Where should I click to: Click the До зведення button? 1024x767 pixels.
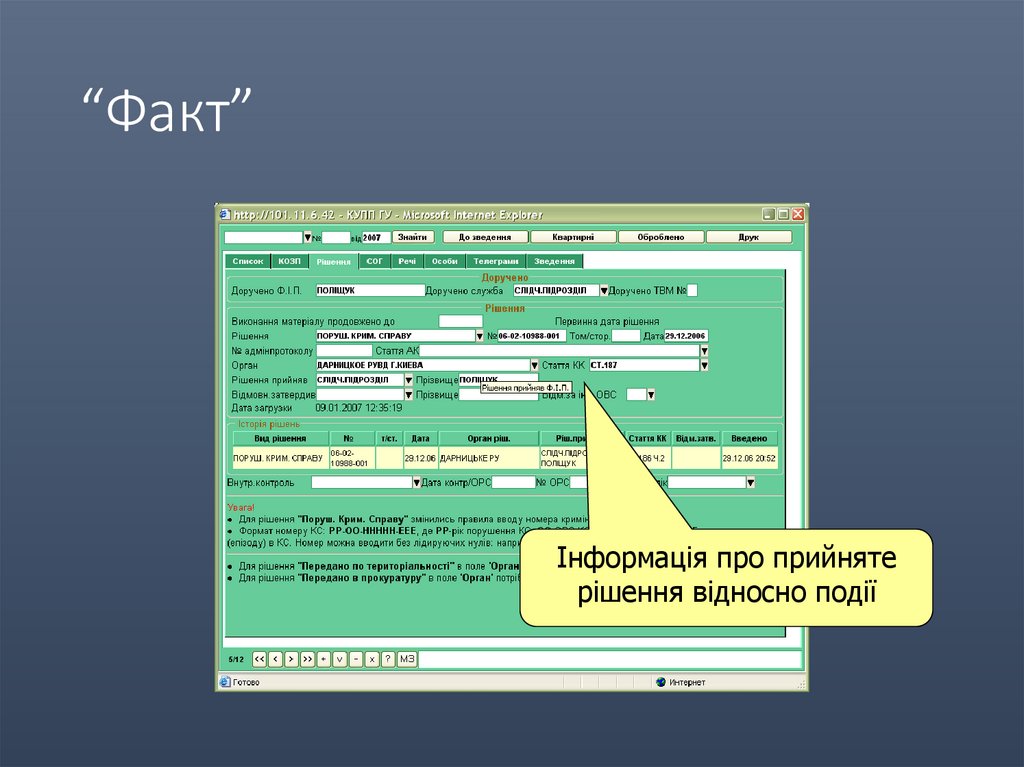(485, 237)
